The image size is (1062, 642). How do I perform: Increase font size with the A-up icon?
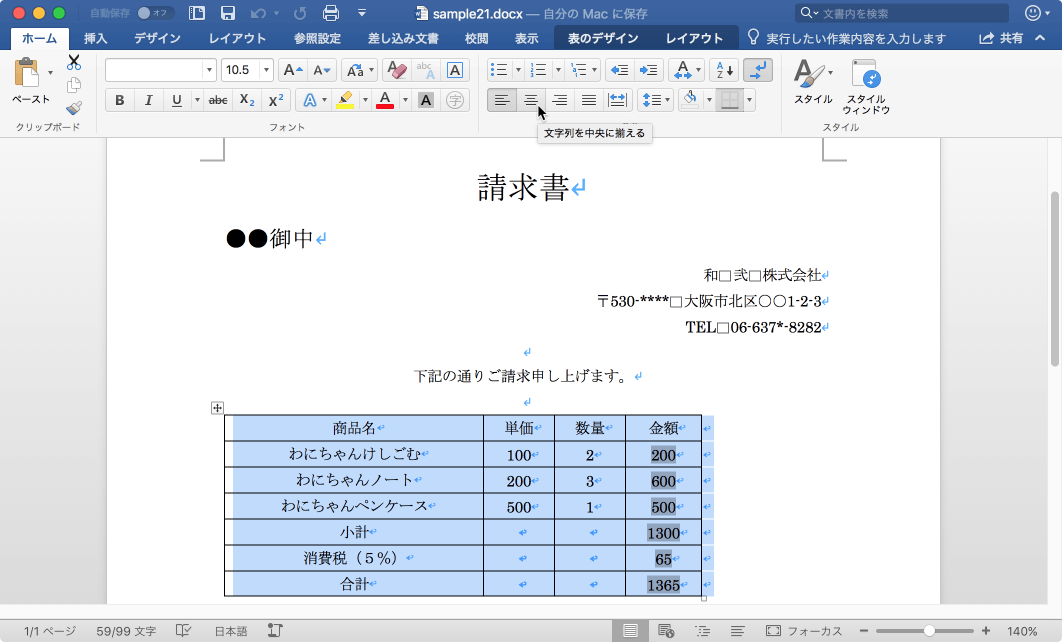pos(293,70)
